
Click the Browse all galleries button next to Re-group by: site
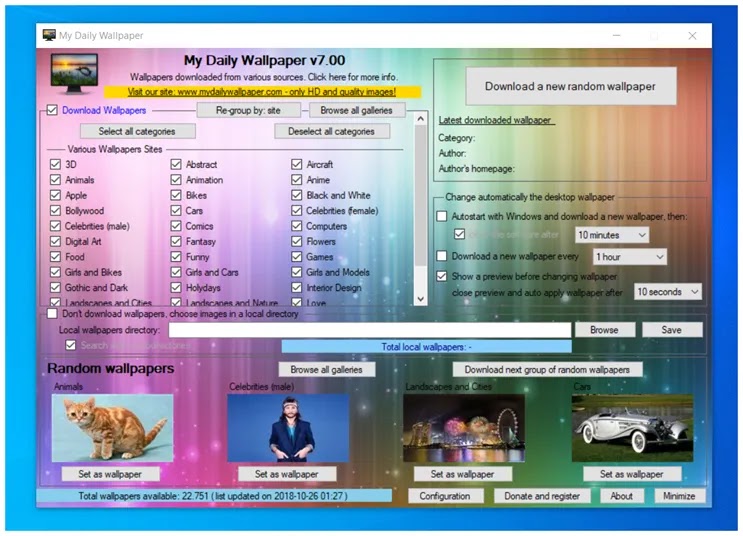tap(357, 110)
